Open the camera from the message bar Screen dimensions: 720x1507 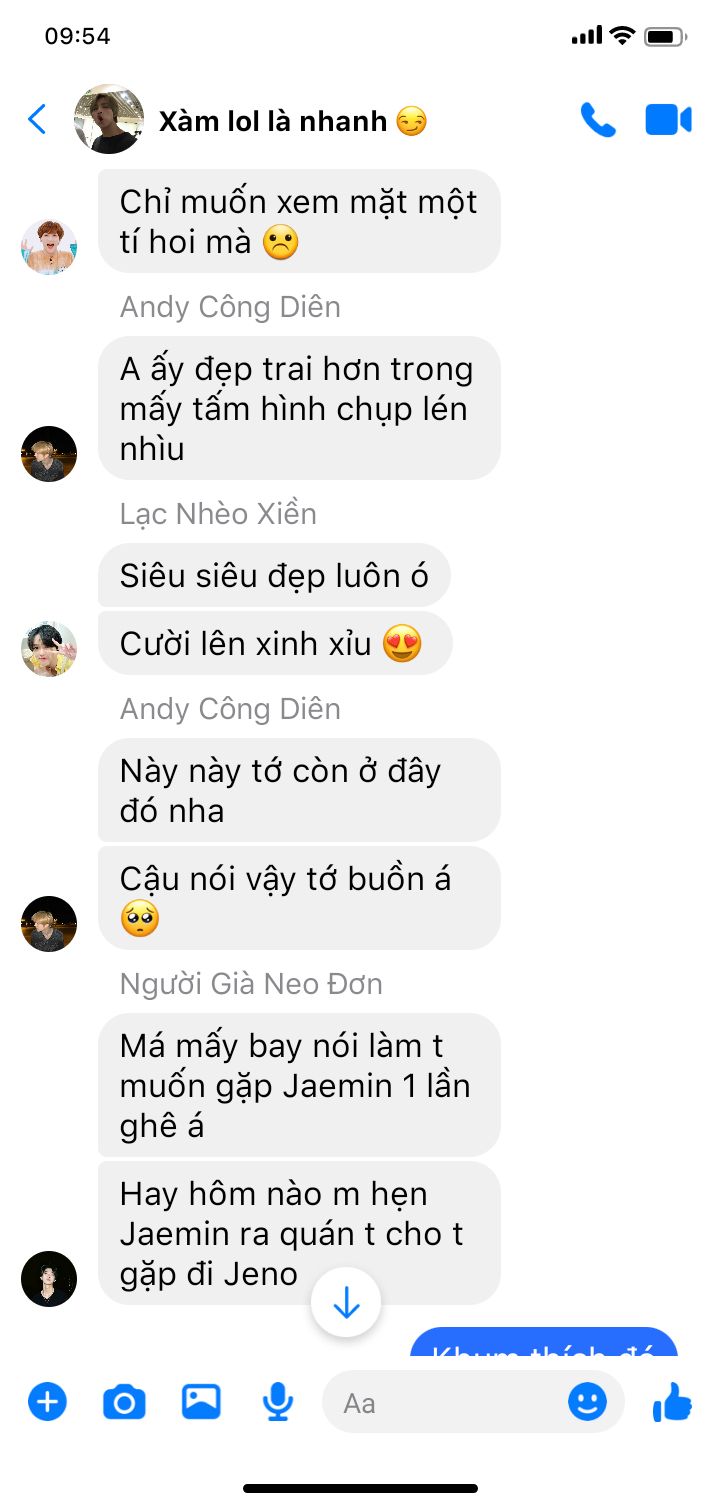tap(124, 1402)
